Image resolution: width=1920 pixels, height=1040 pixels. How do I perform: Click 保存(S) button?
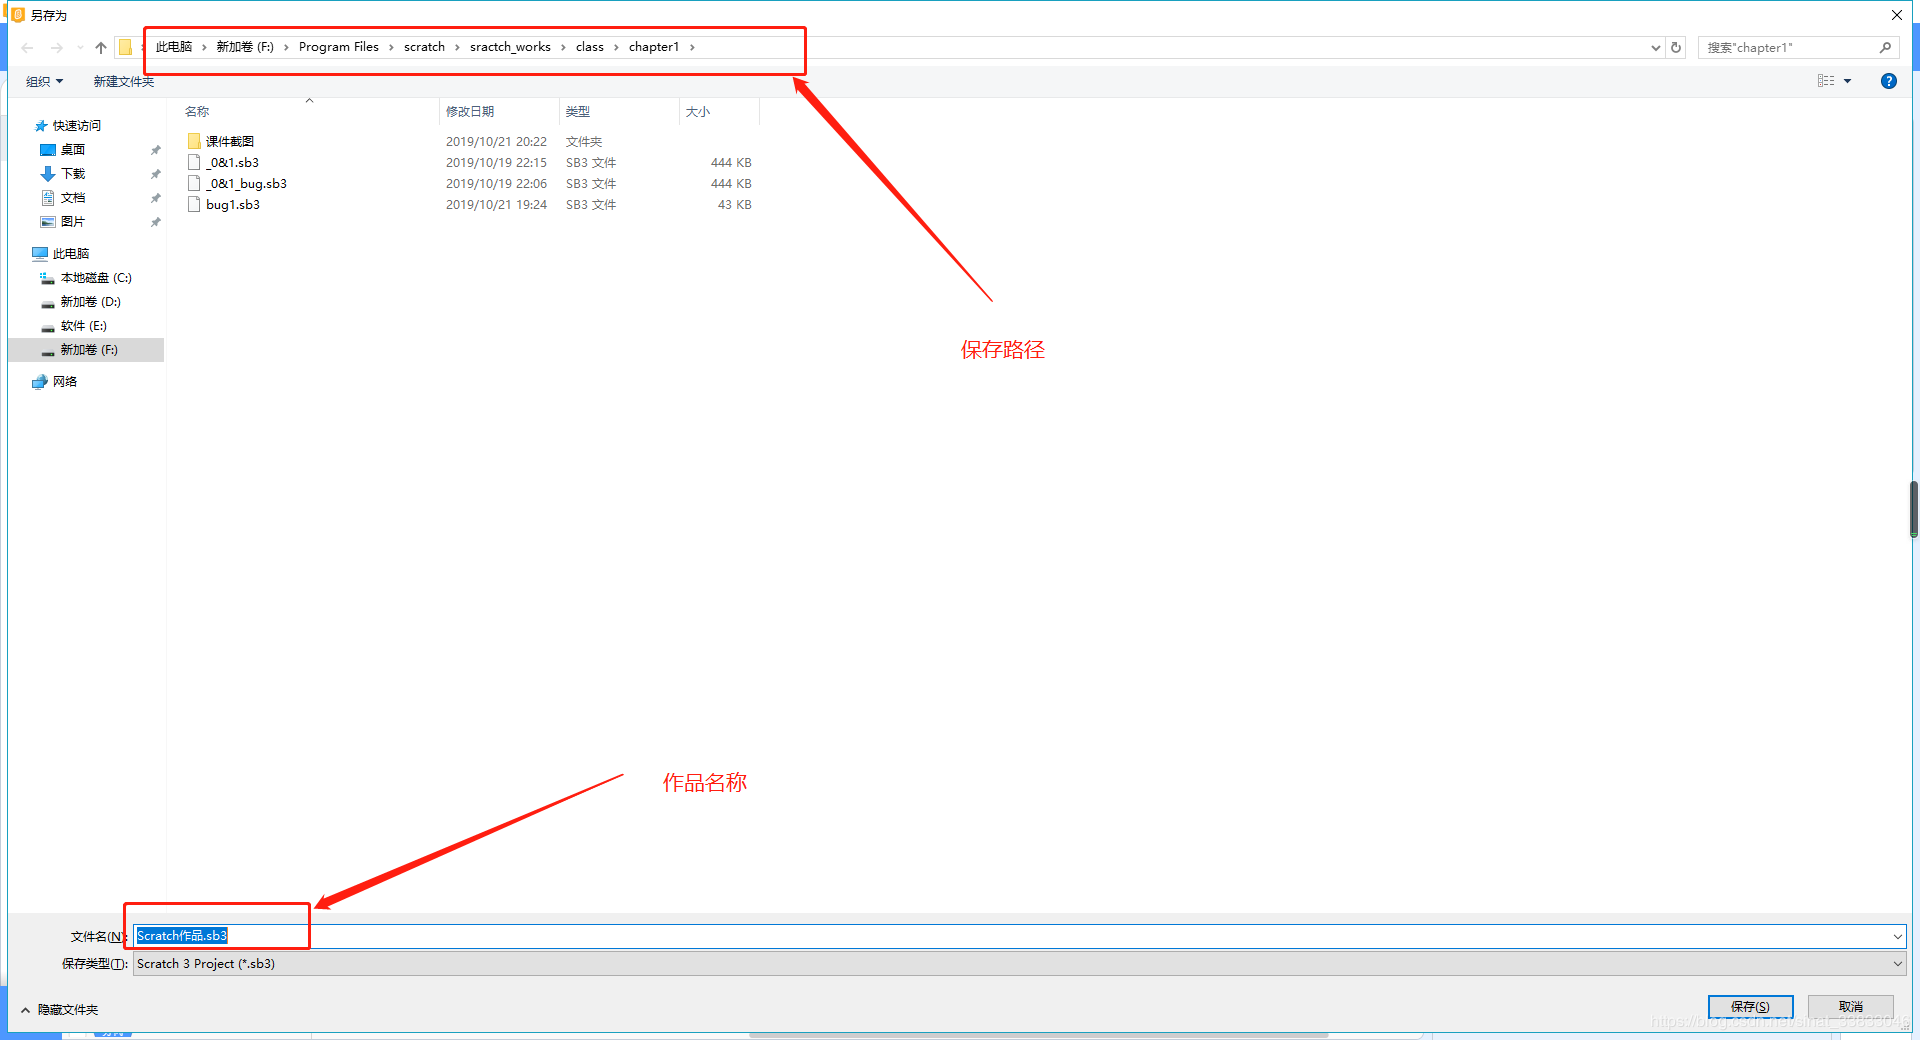coord(1750,1007)
